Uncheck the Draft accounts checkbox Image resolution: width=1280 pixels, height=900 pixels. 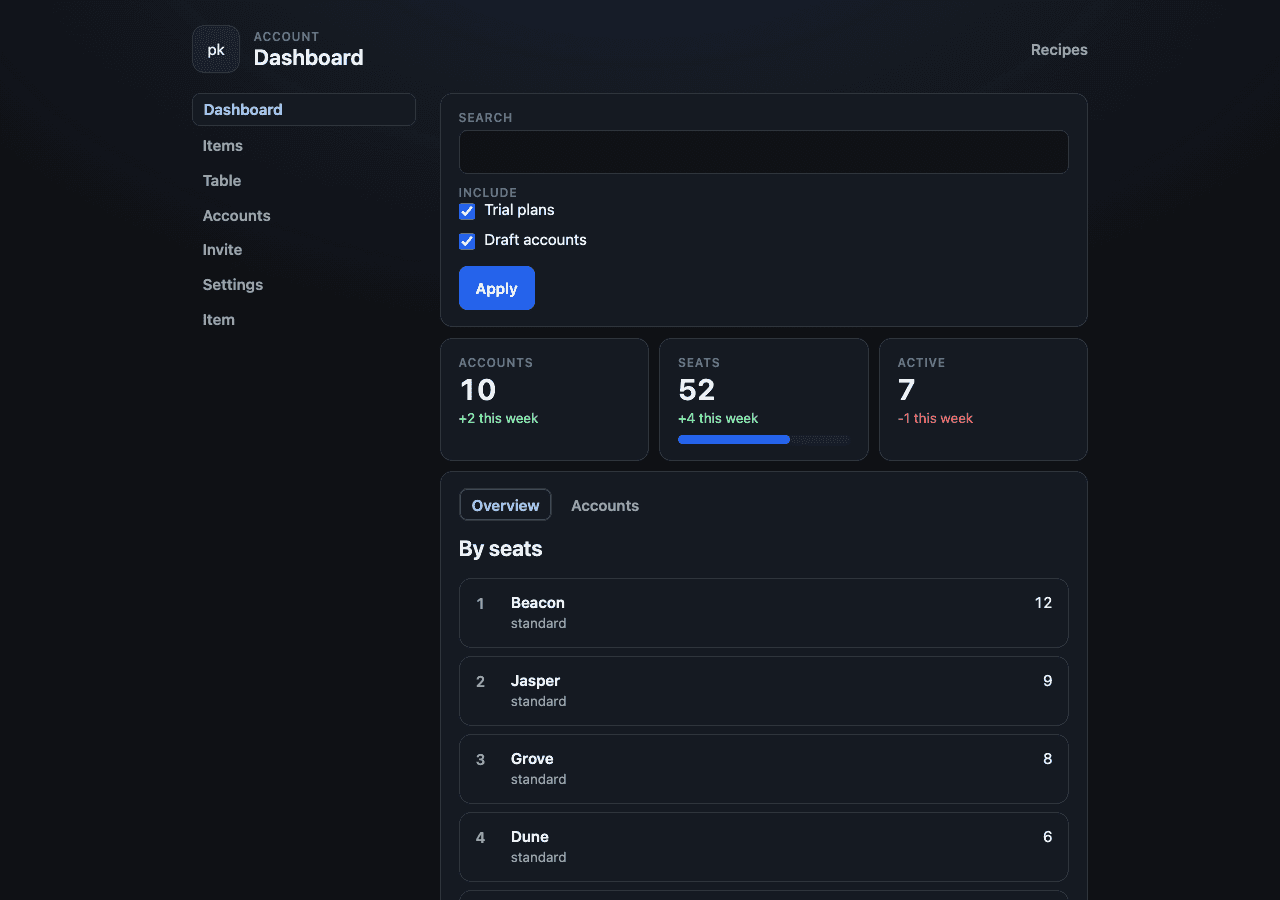pos(467,241)
